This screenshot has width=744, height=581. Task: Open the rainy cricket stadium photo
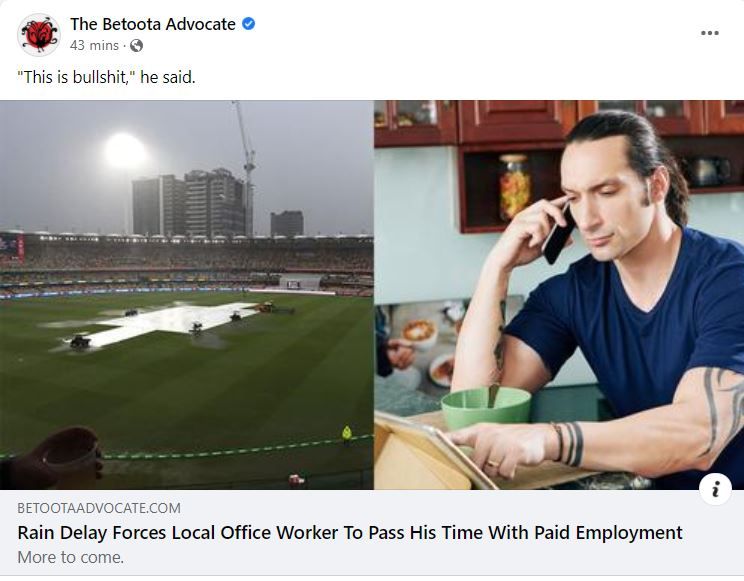[x=186, y=295]
